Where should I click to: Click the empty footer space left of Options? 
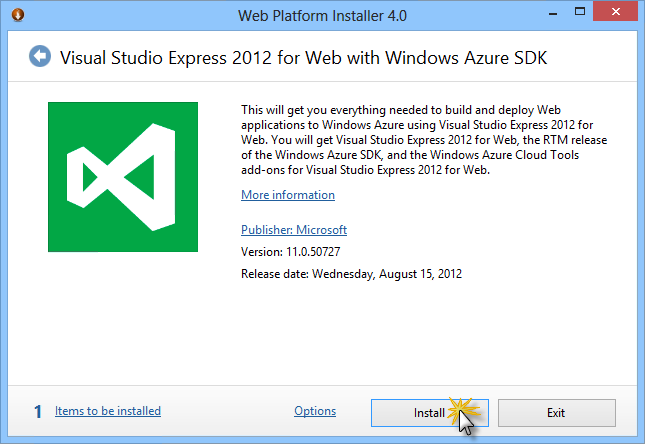point(225,411)
